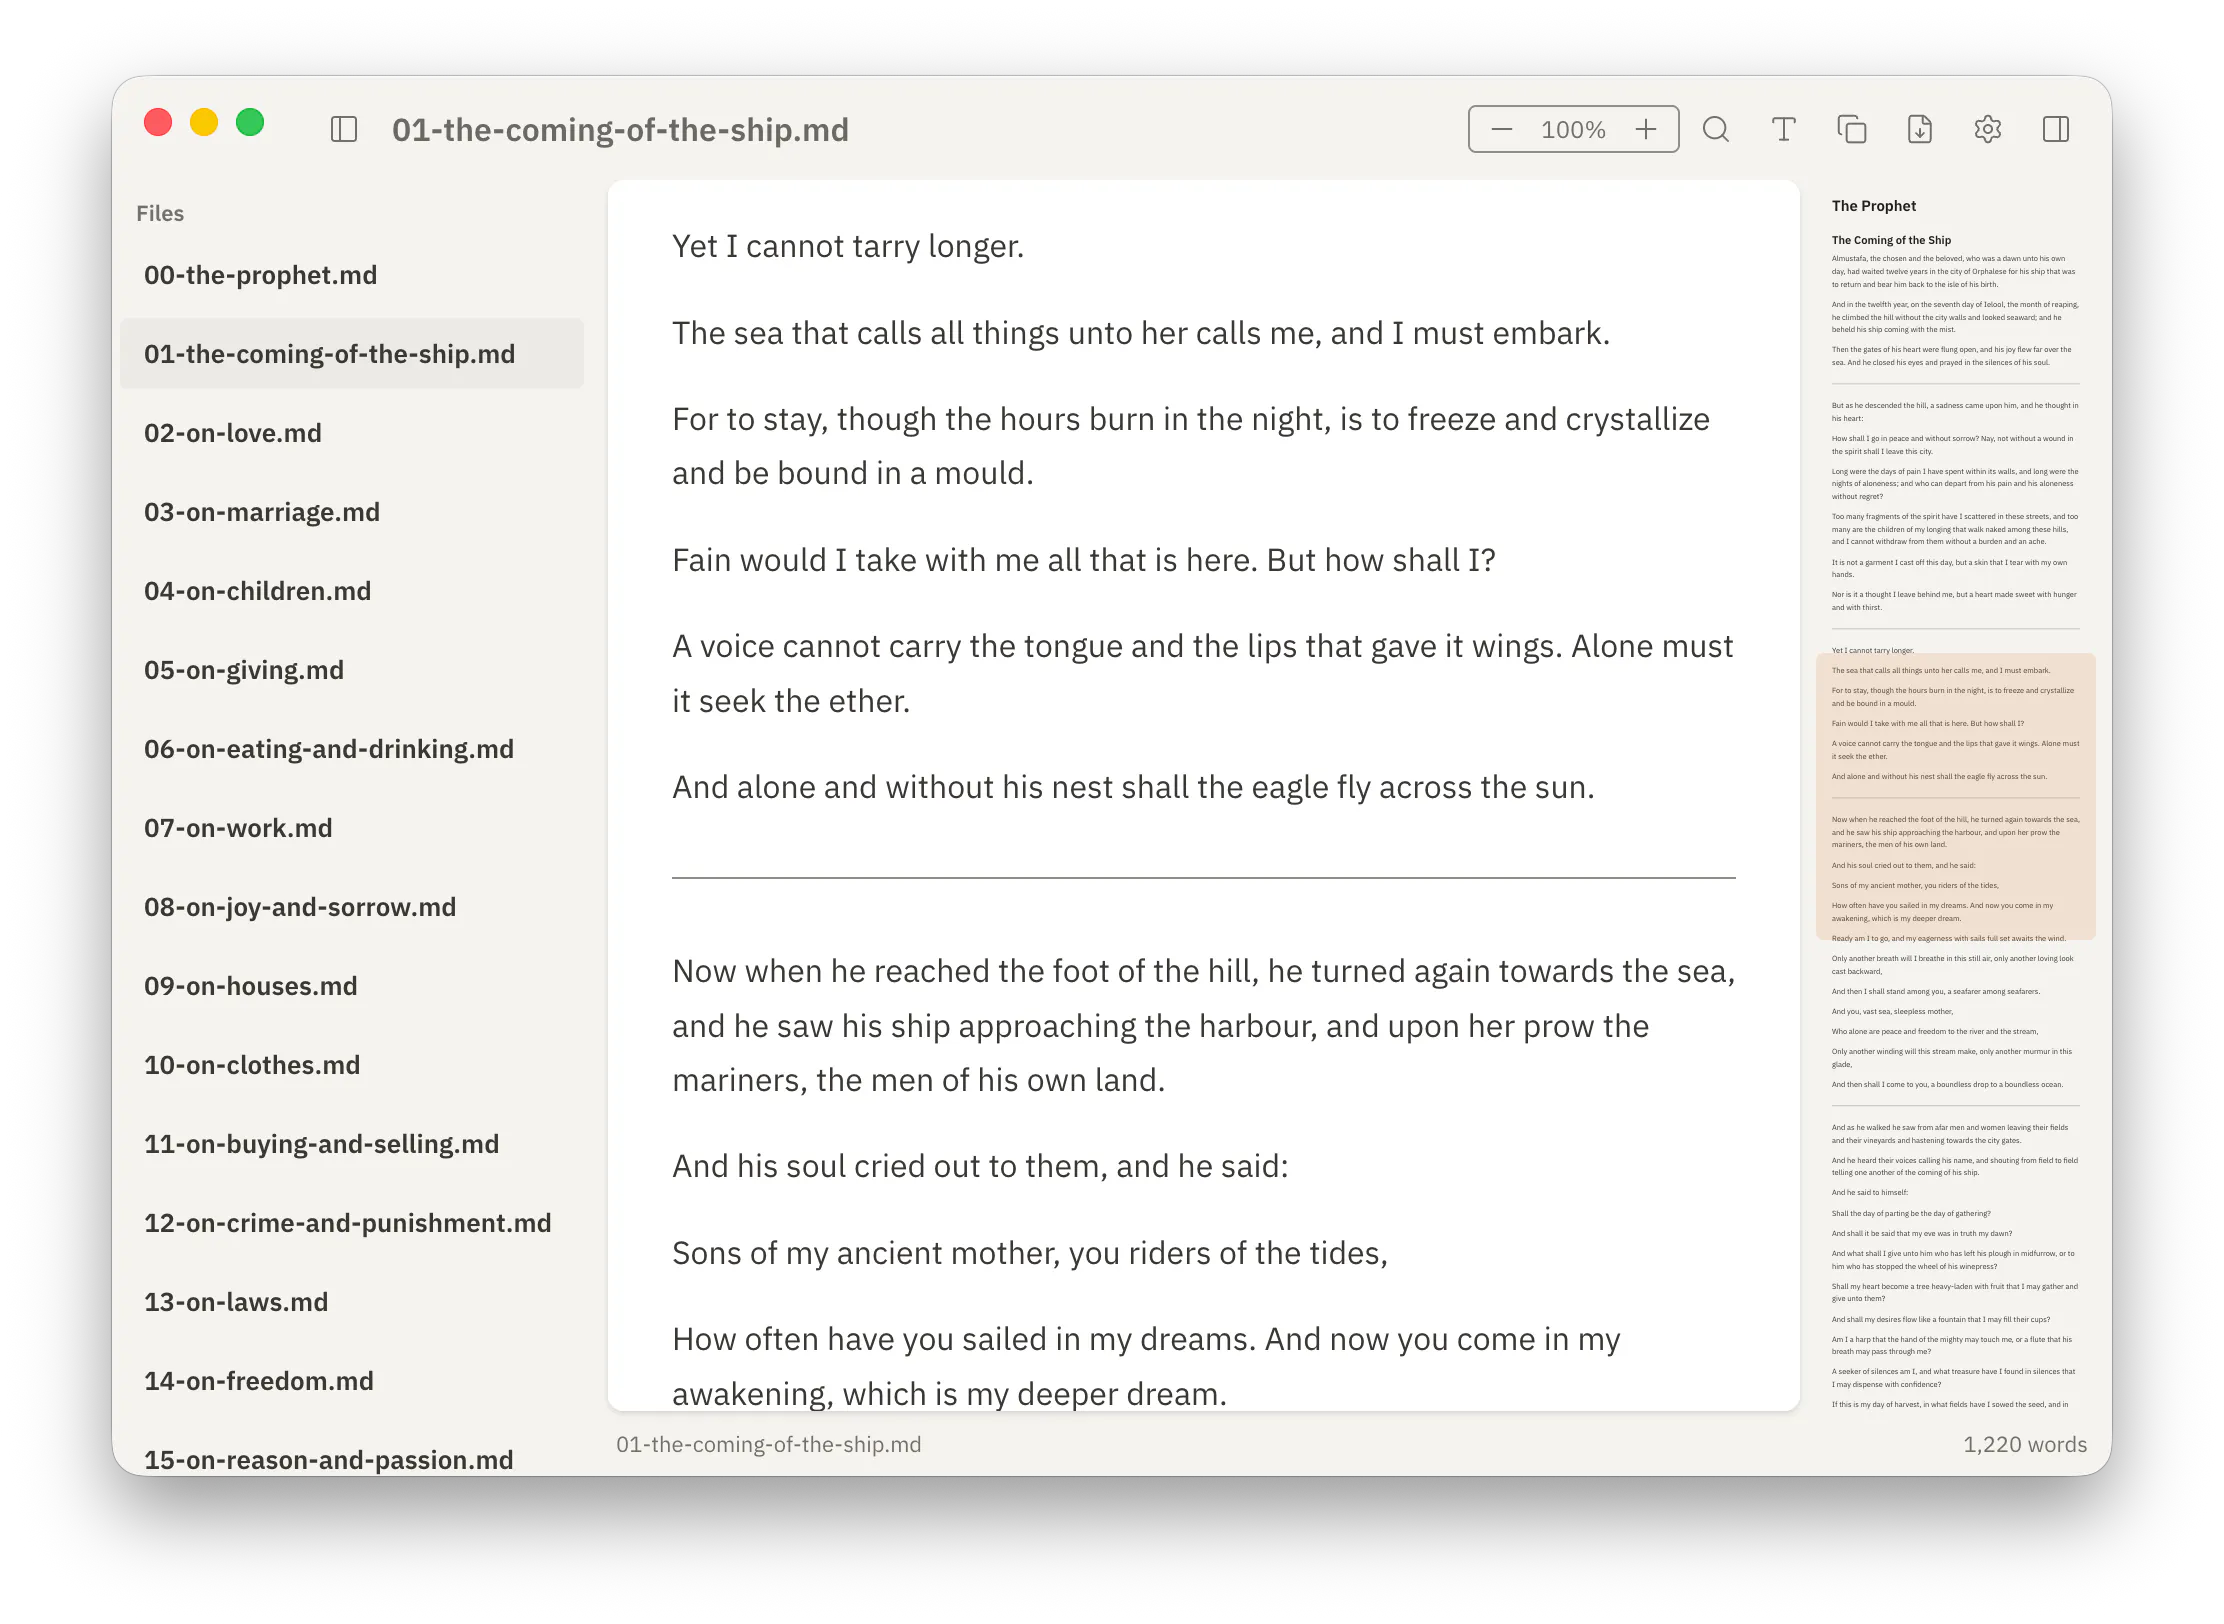The height and width of the screenshot is (1624, 2224).
Task: Open settings via the gear icon
Action: click(1988, 129)
